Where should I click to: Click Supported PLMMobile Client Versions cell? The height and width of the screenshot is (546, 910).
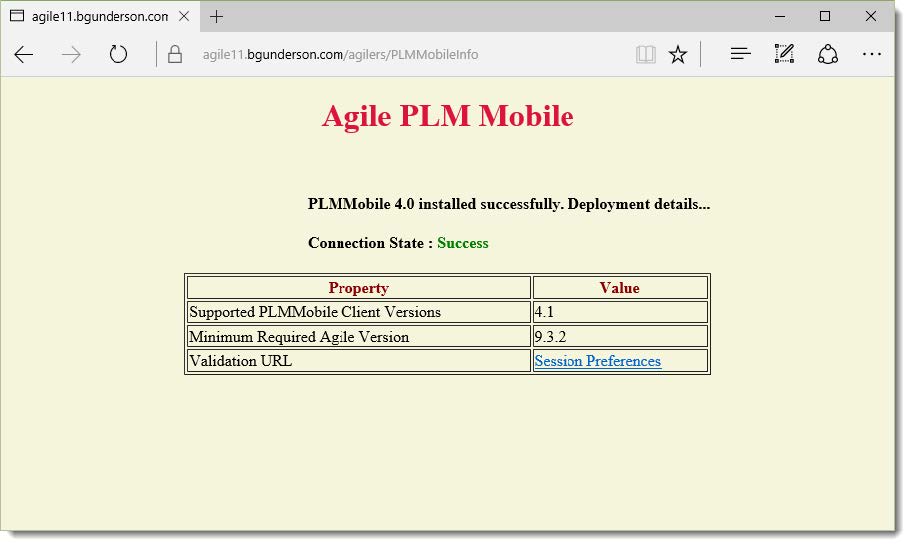[x=359, y=312]
